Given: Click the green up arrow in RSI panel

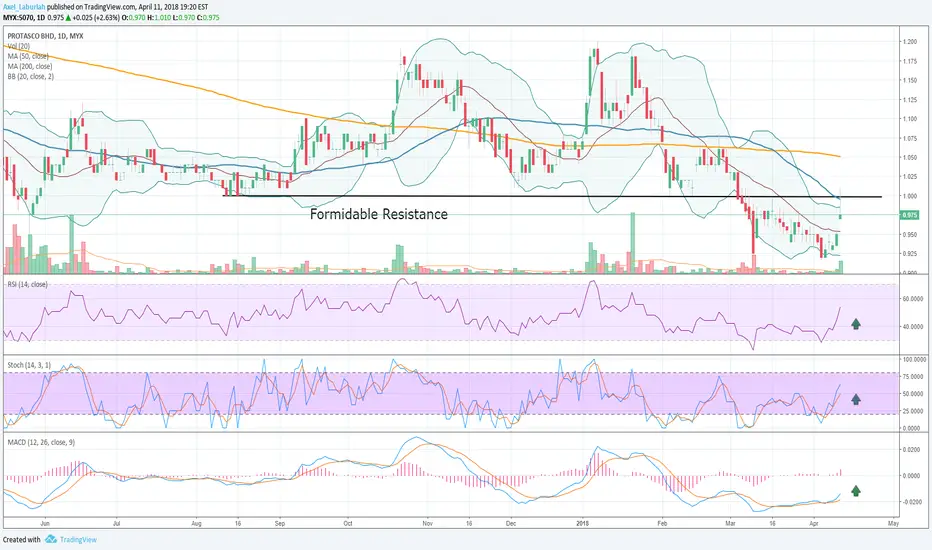Looking at the screenshot, I should pyautogui.click(x=855, y=323).
